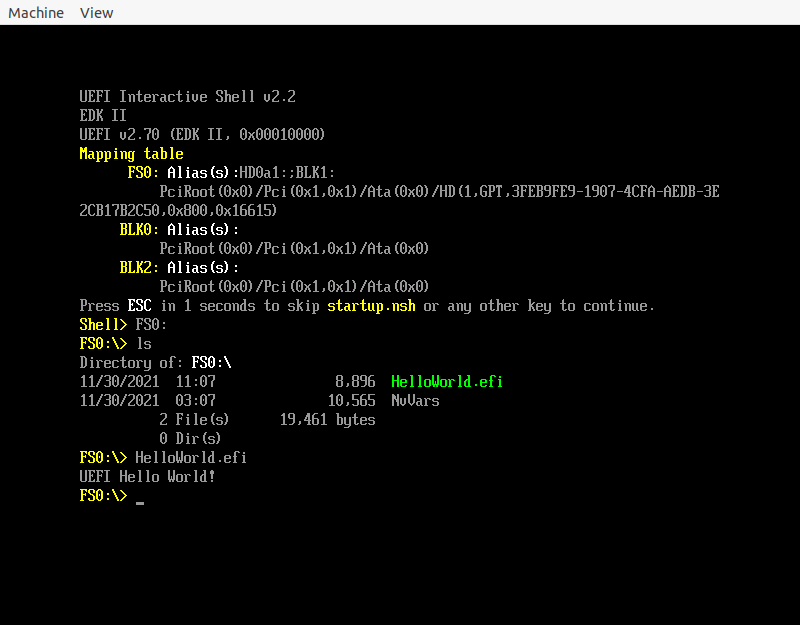This screenshot has height=625, width=800.
Task: Click the '0 Dir(s)' summary
Action: click(x=190, y=438)
